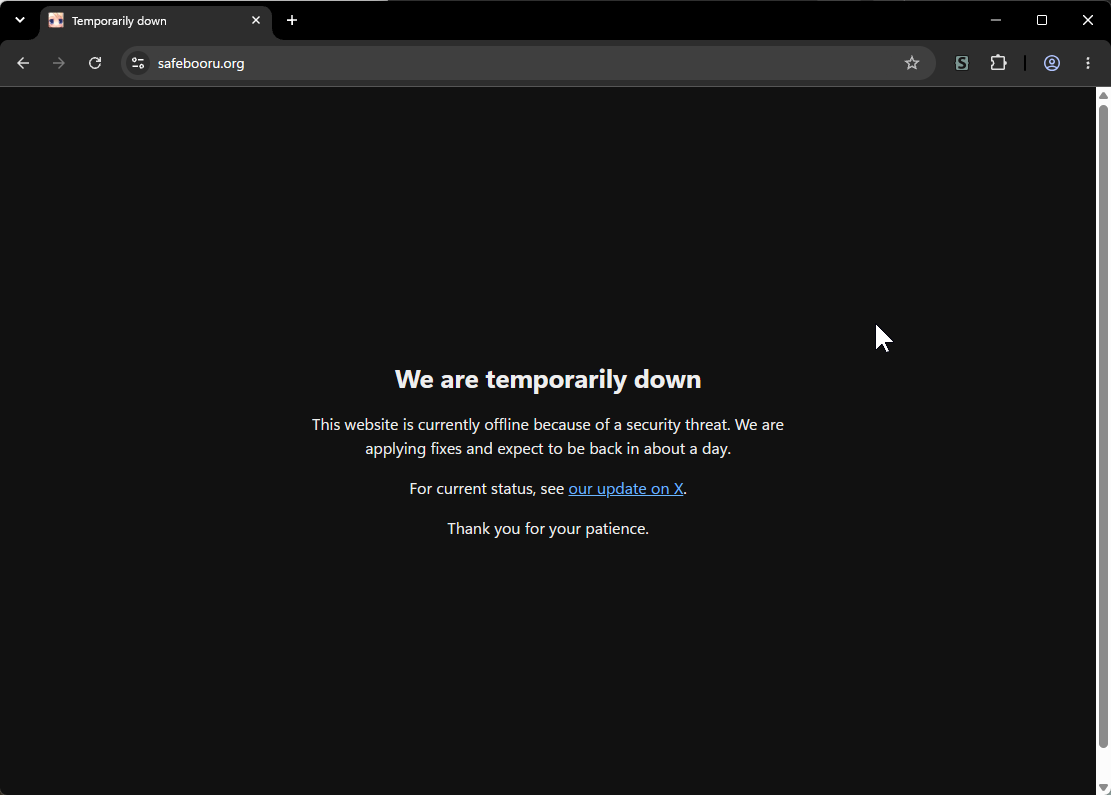Viewport: 1111px width, 795px height.
Task: Close the Chrome window
Action: click(x=1088, y=21)
